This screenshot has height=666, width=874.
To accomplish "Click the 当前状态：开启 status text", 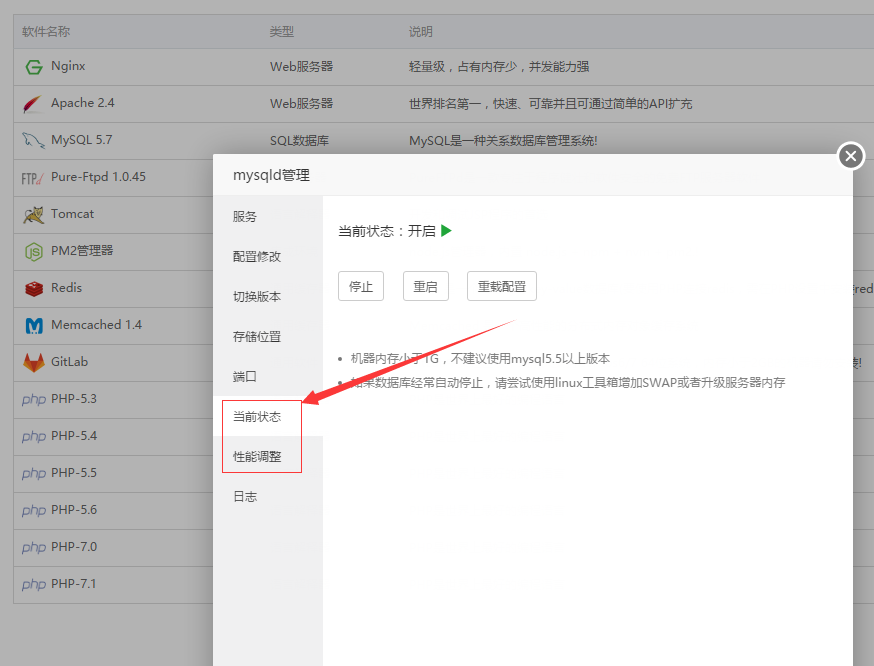I will [x=387, y=231].
